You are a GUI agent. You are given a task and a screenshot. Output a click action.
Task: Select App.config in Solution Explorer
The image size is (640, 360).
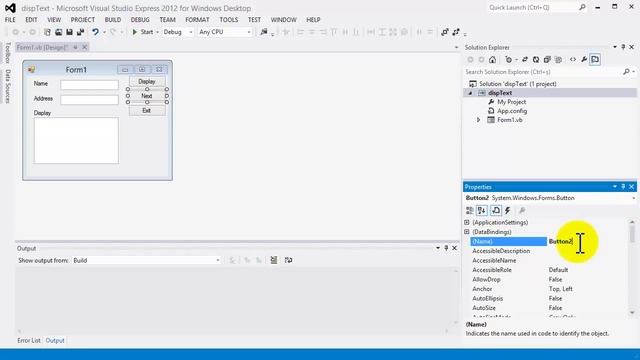tap(512, 111)
